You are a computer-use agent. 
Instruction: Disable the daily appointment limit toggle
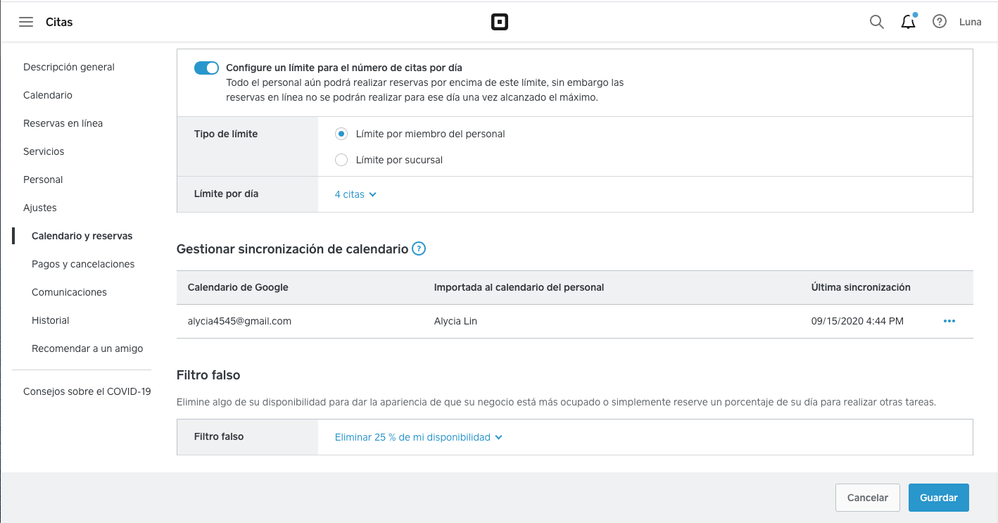(207, 68)
